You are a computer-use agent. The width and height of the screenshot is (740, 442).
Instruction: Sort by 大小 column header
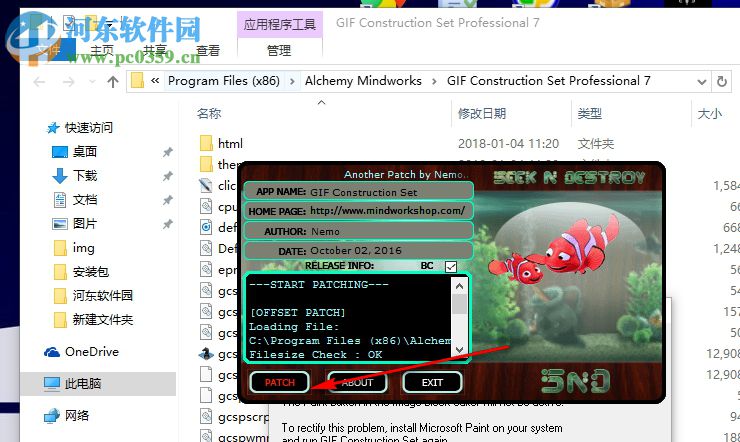pyautogui.click(x=709, y=114)
